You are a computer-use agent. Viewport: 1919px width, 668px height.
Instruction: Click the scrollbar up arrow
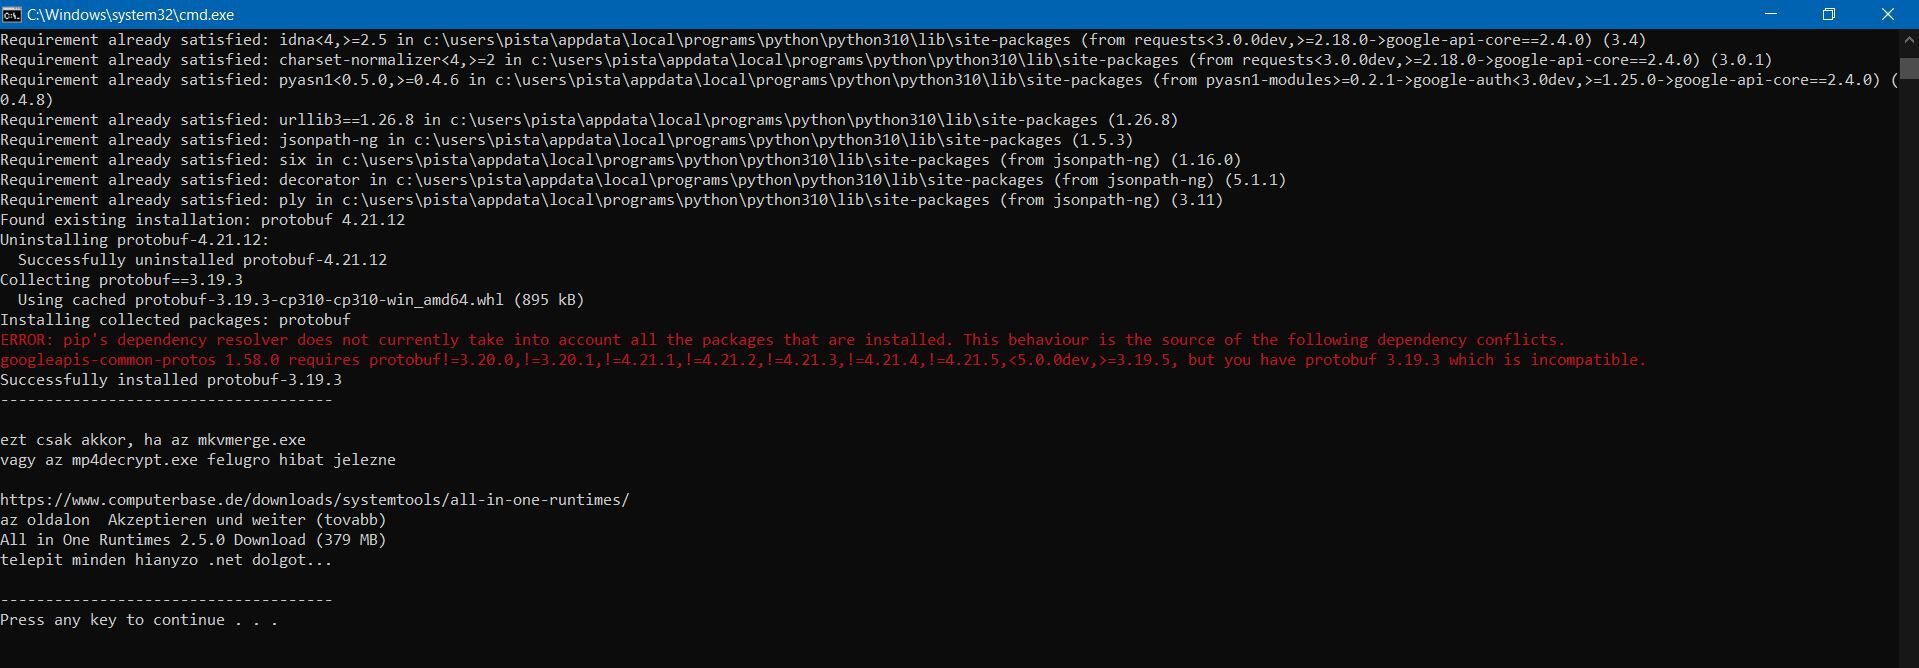[1908, 41]
